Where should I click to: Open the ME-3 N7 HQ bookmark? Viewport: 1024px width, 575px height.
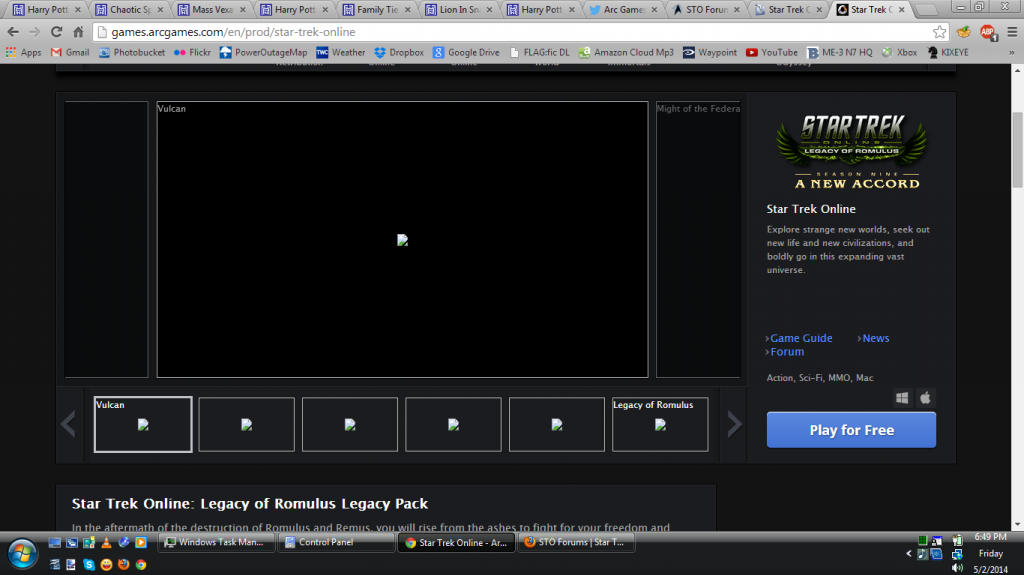click(x=840, y=52)
